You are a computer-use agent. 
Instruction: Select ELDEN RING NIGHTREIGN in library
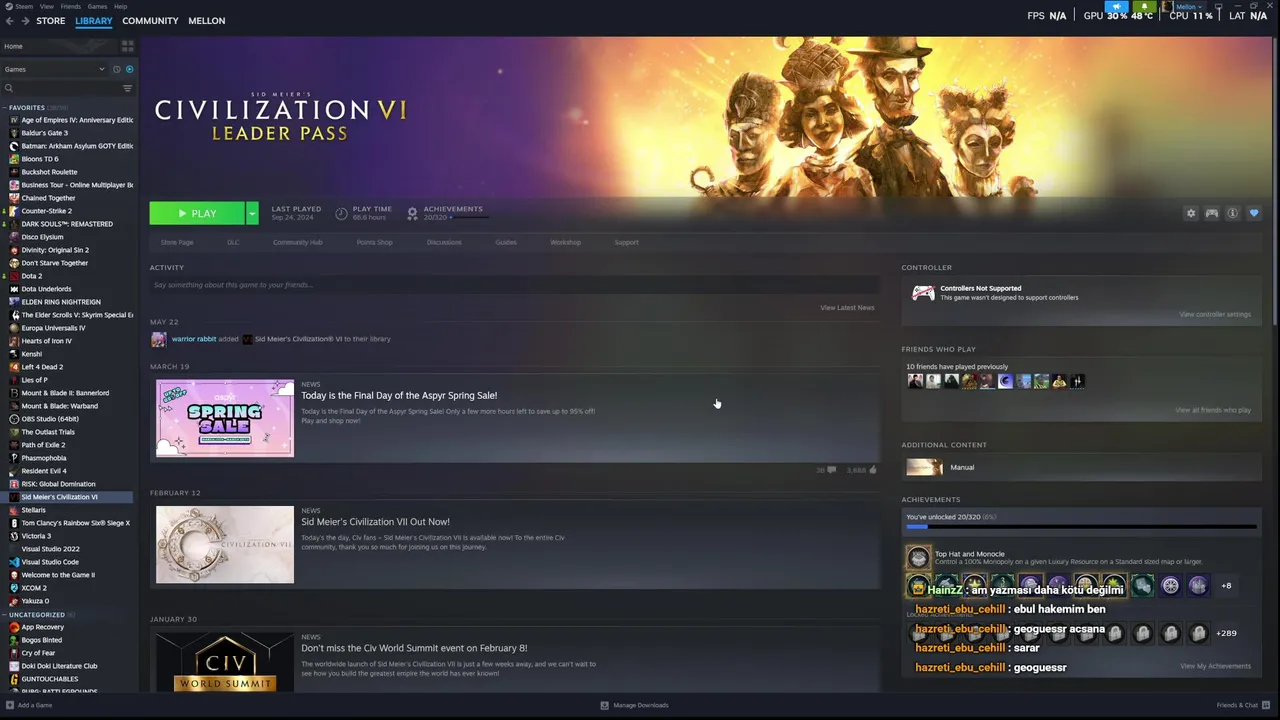[x=61, y=302]
